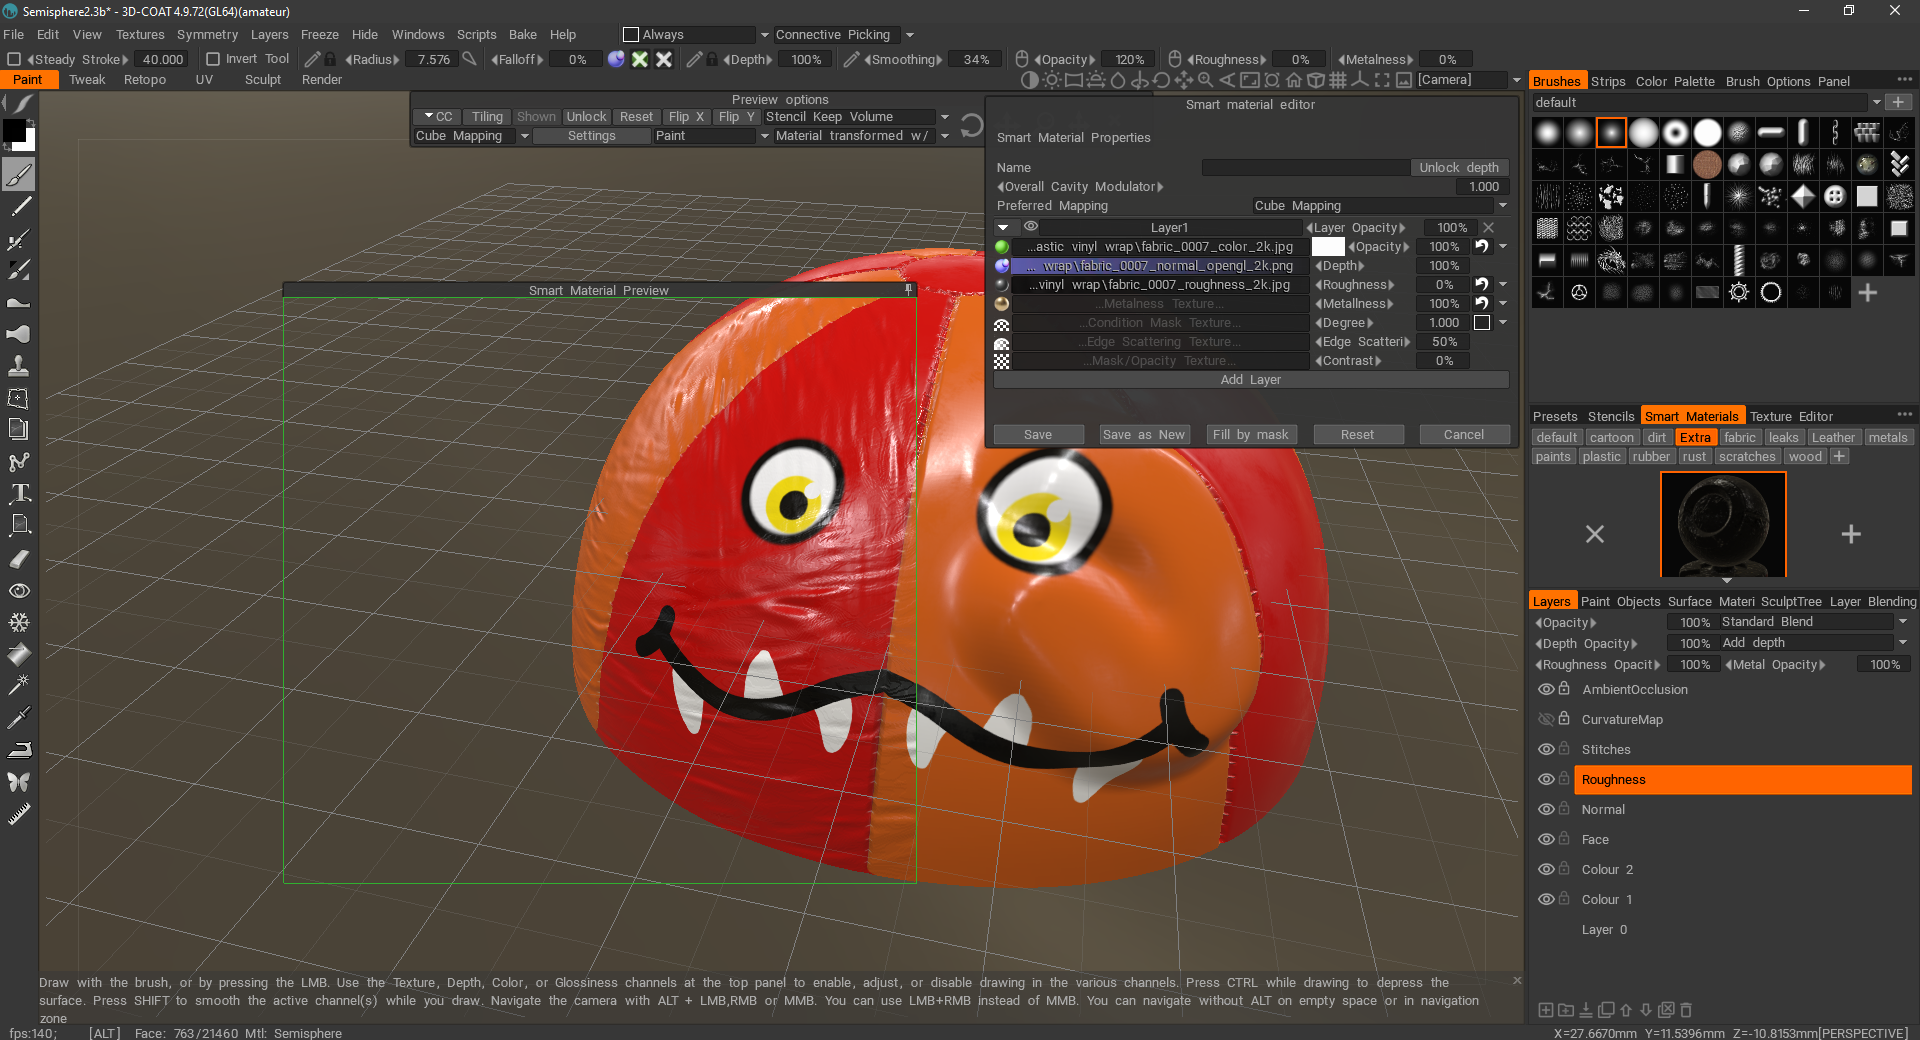The image size is (1920, 1040).
Task: Open the symmetry icon in the viewport toolbar
Action: pos(1361,80)
